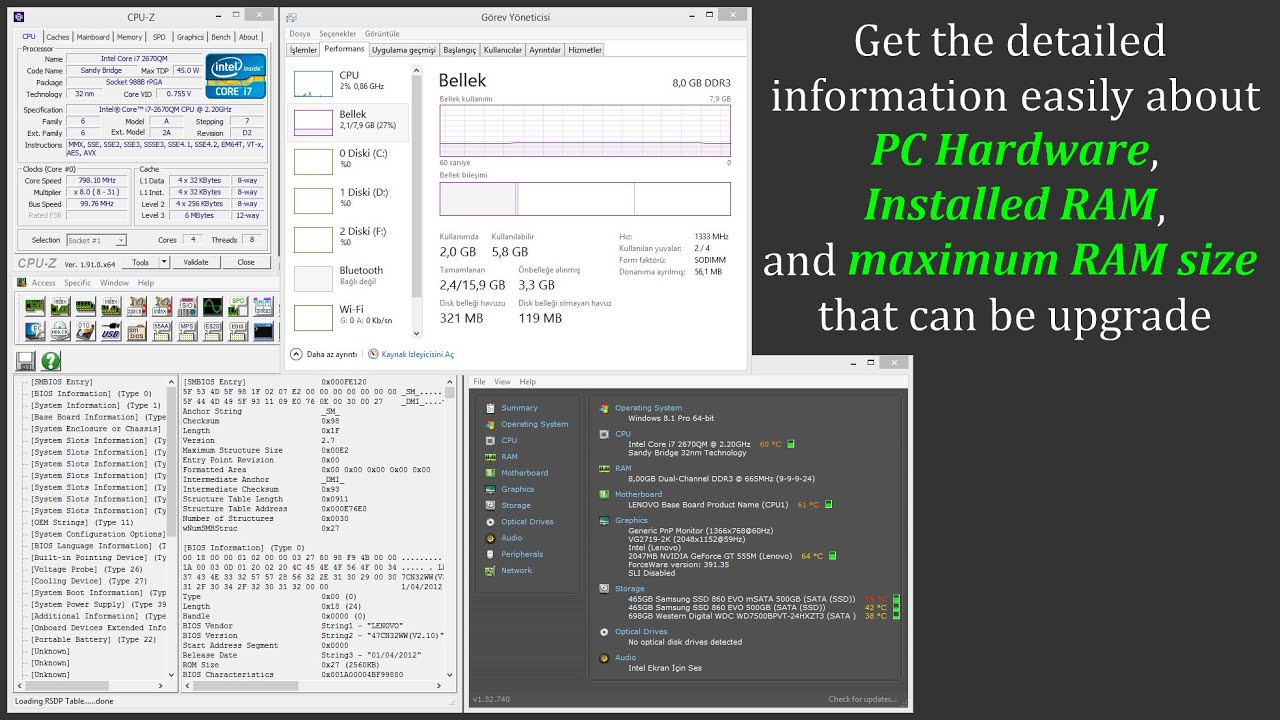Image resolution: width=1280 pixels, height=720 pixels.
Task: Click the SMBIOS tree panel vertical scrollbar
Action: click(x=173, y=528)
